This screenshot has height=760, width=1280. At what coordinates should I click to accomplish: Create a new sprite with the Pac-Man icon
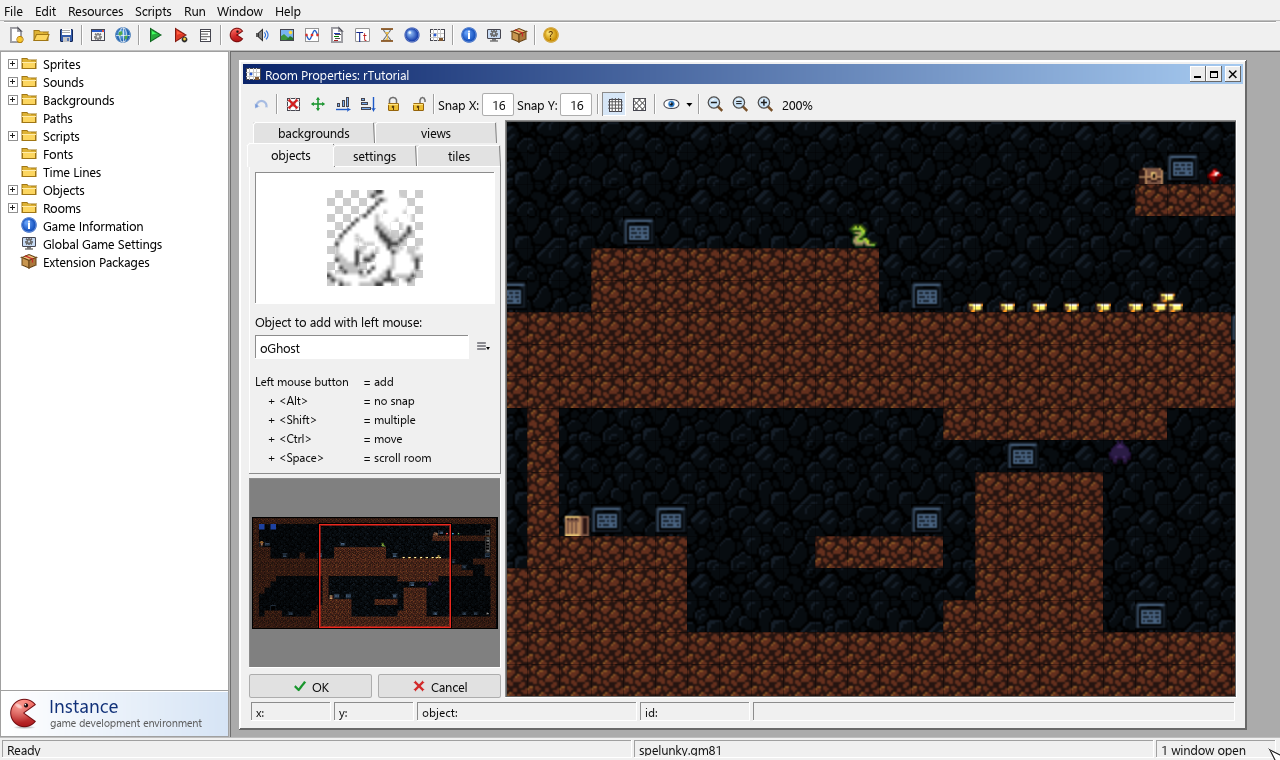tap(237, 35)
